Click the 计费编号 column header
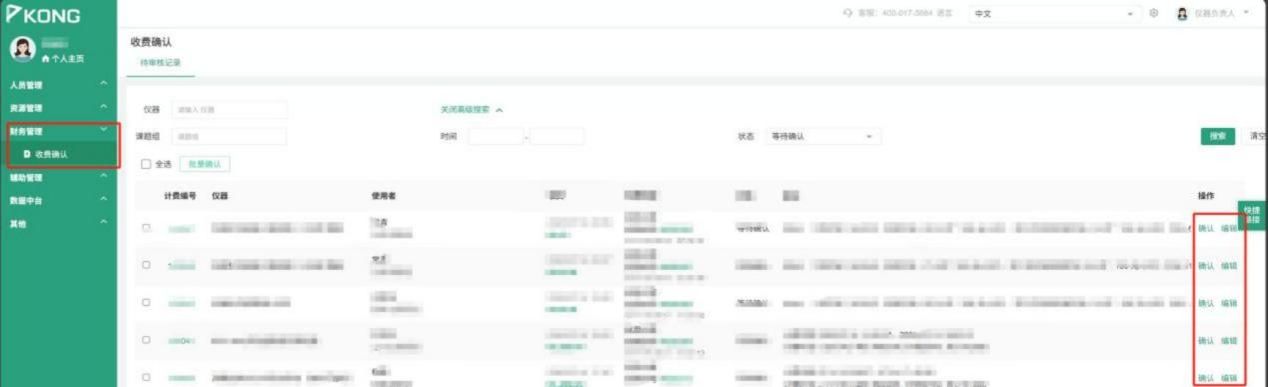 [x=180, y=195]
